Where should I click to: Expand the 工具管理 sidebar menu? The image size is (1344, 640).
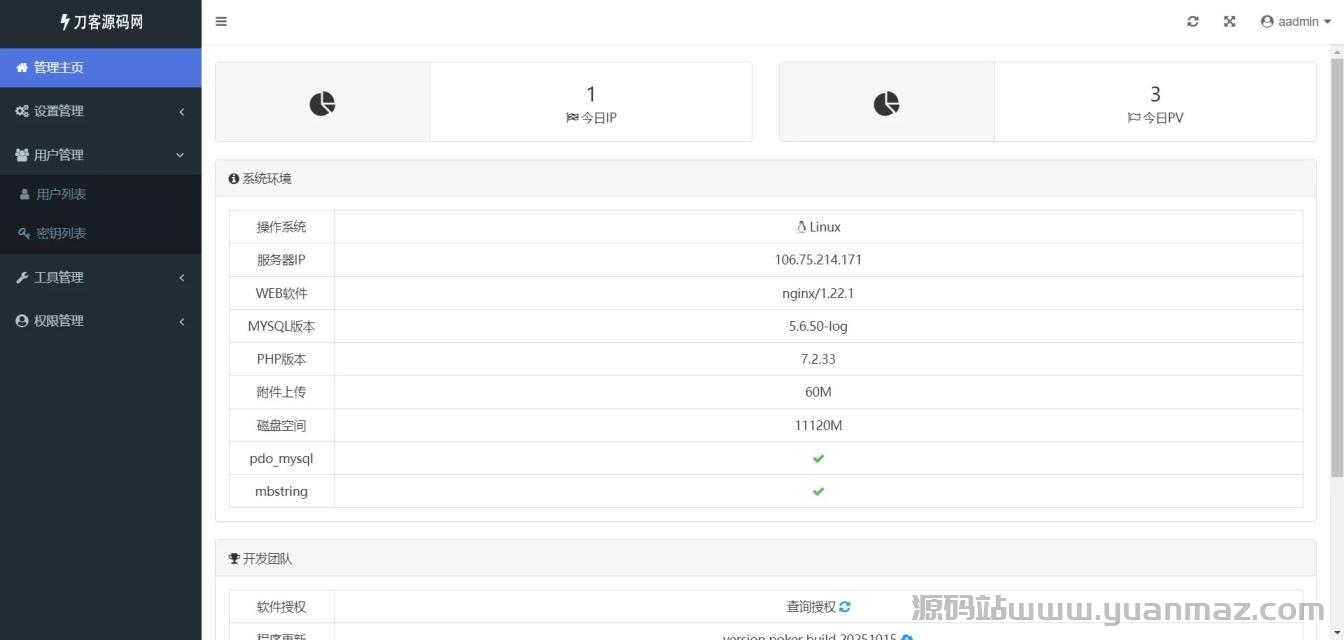point(100,277)
